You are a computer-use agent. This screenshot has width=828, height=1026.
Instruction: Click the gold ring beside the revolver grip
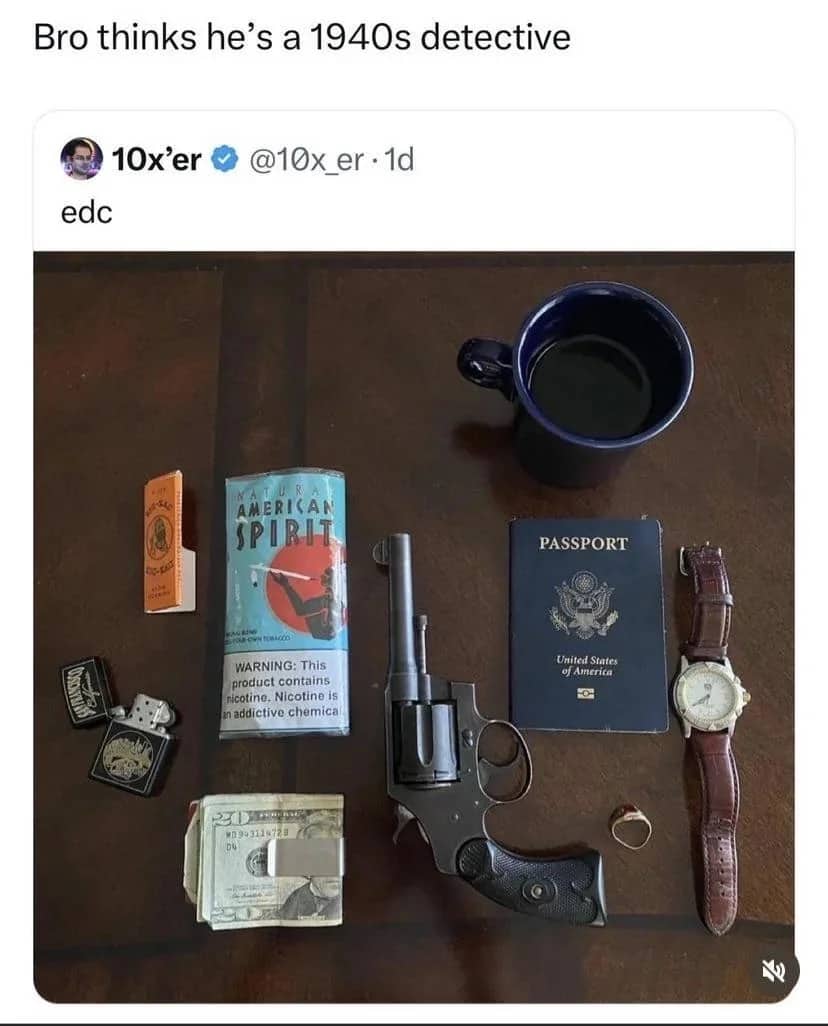631,826
